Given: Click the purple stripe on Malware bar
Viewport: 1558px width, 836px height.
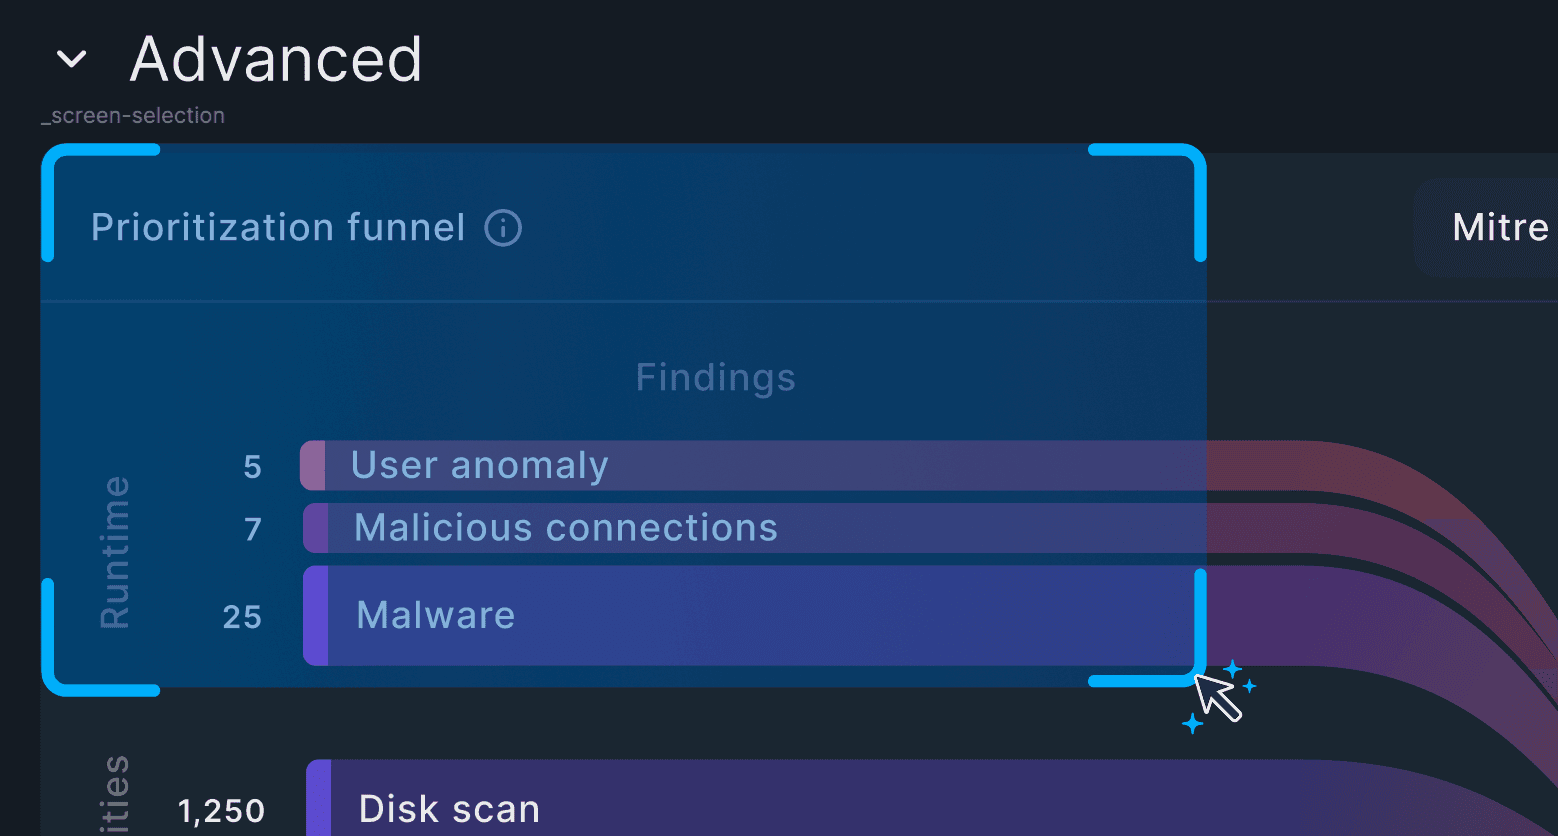Looking at the screenshot, I should 316,616.
